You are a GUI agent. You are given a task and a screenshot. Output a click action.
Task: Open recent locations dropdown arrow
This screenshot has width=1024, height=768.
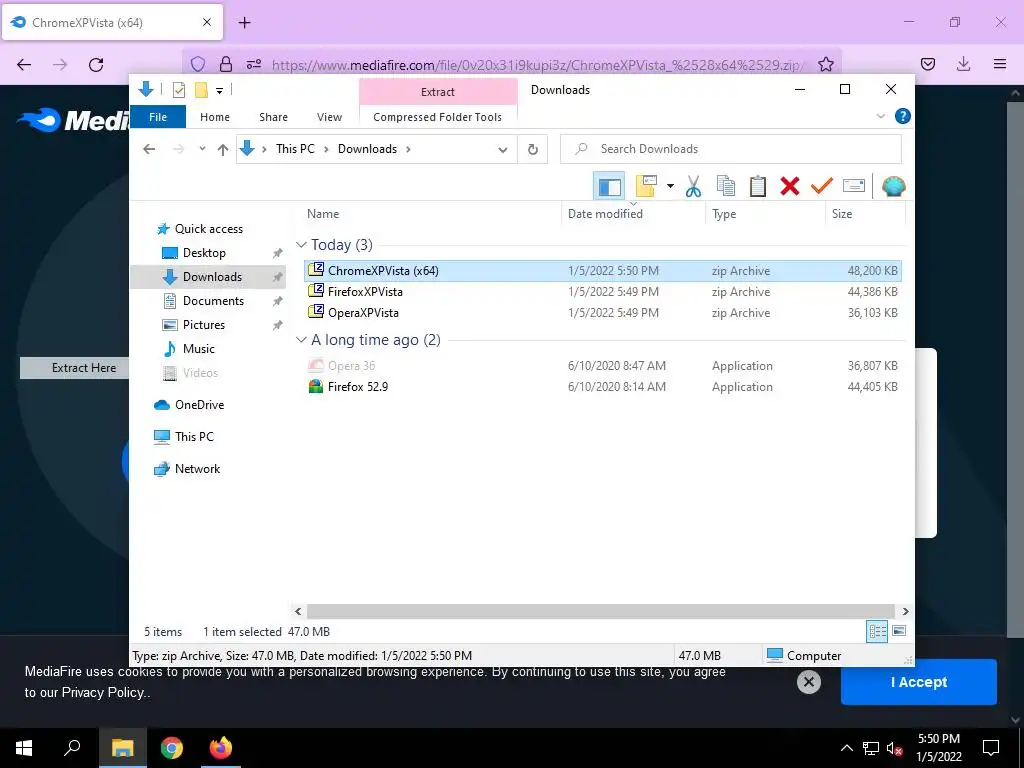click(202, 149)
